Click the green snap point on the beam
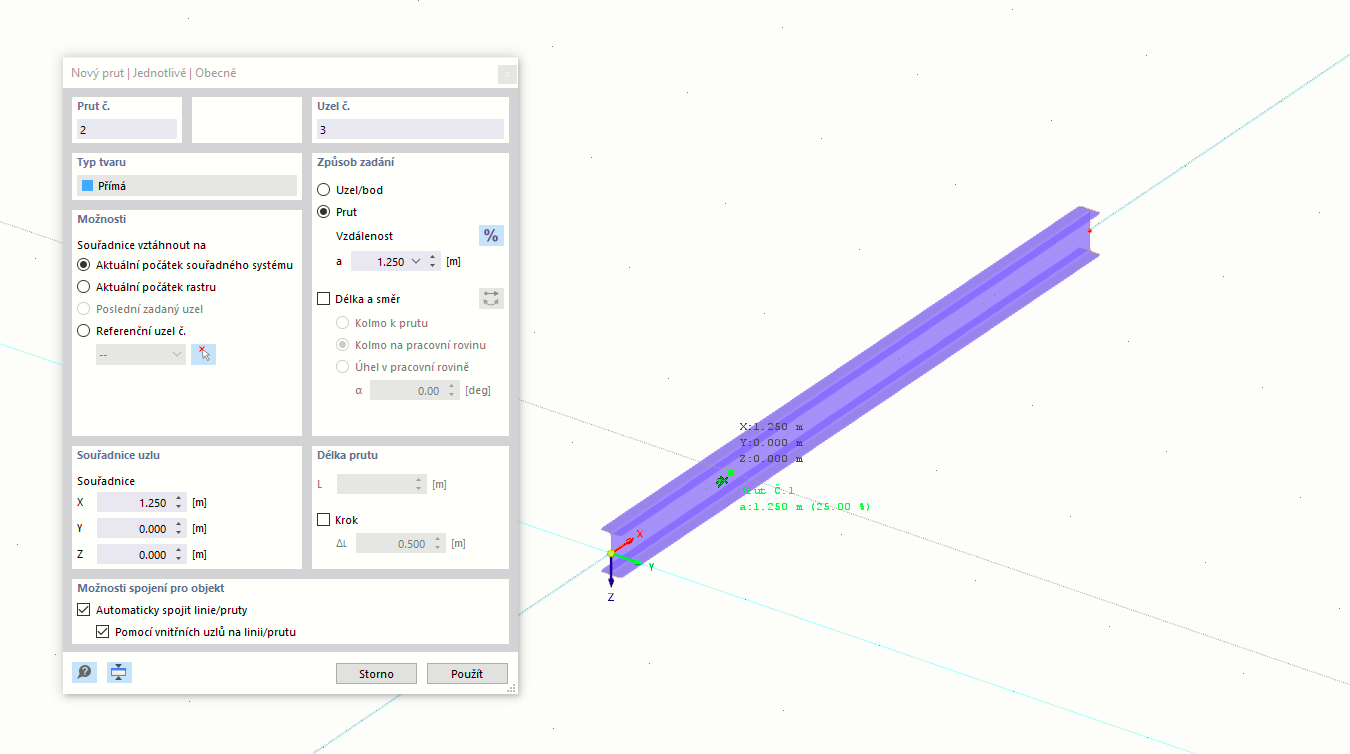 [730, 473]
